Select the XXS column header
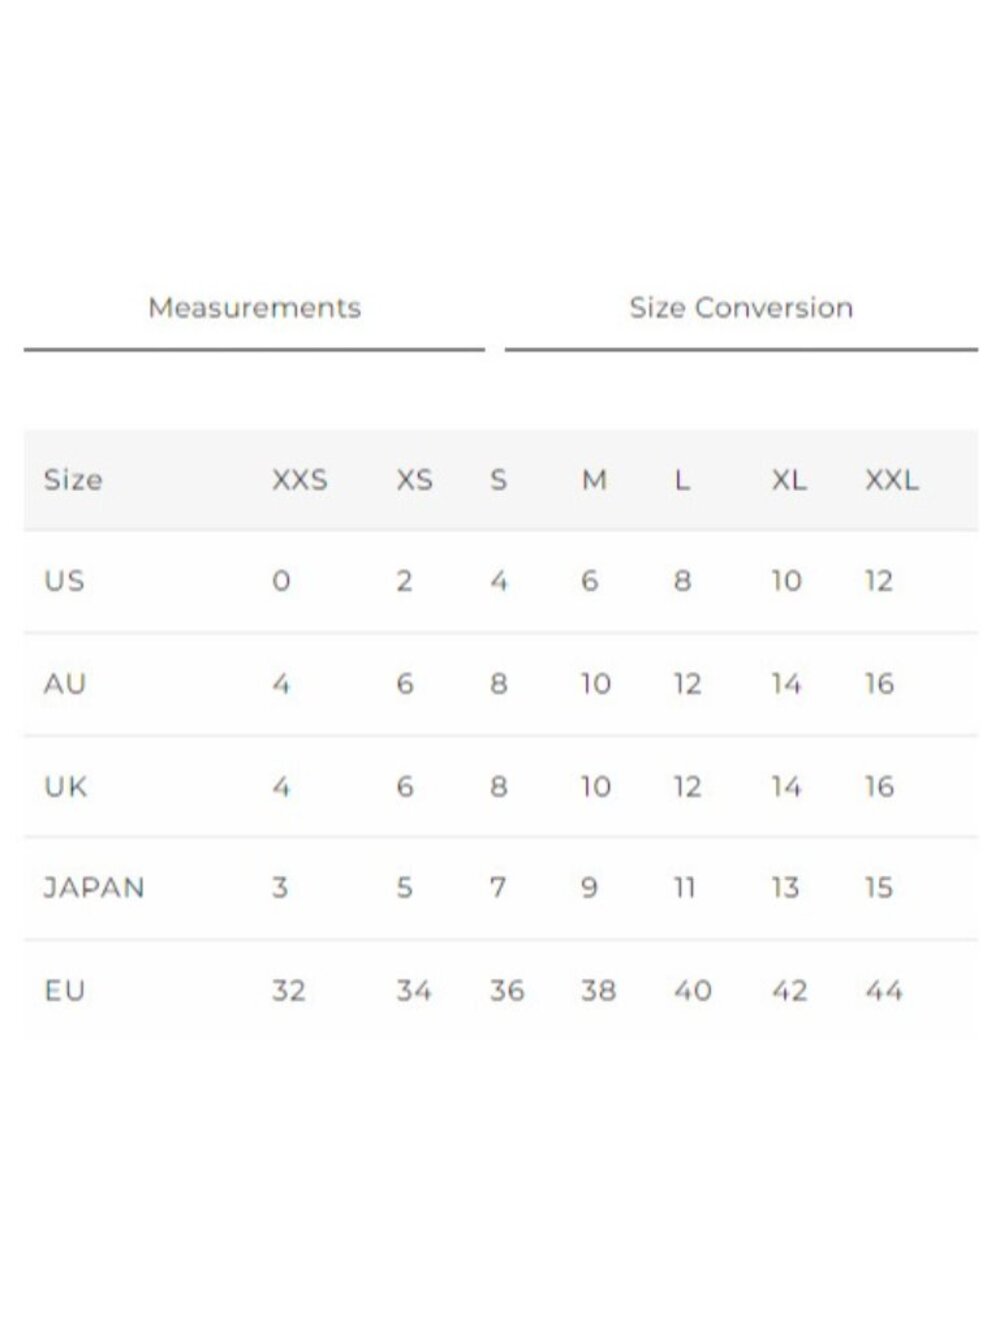This screenshot has height=1333, width=1000. pos(300,480)
